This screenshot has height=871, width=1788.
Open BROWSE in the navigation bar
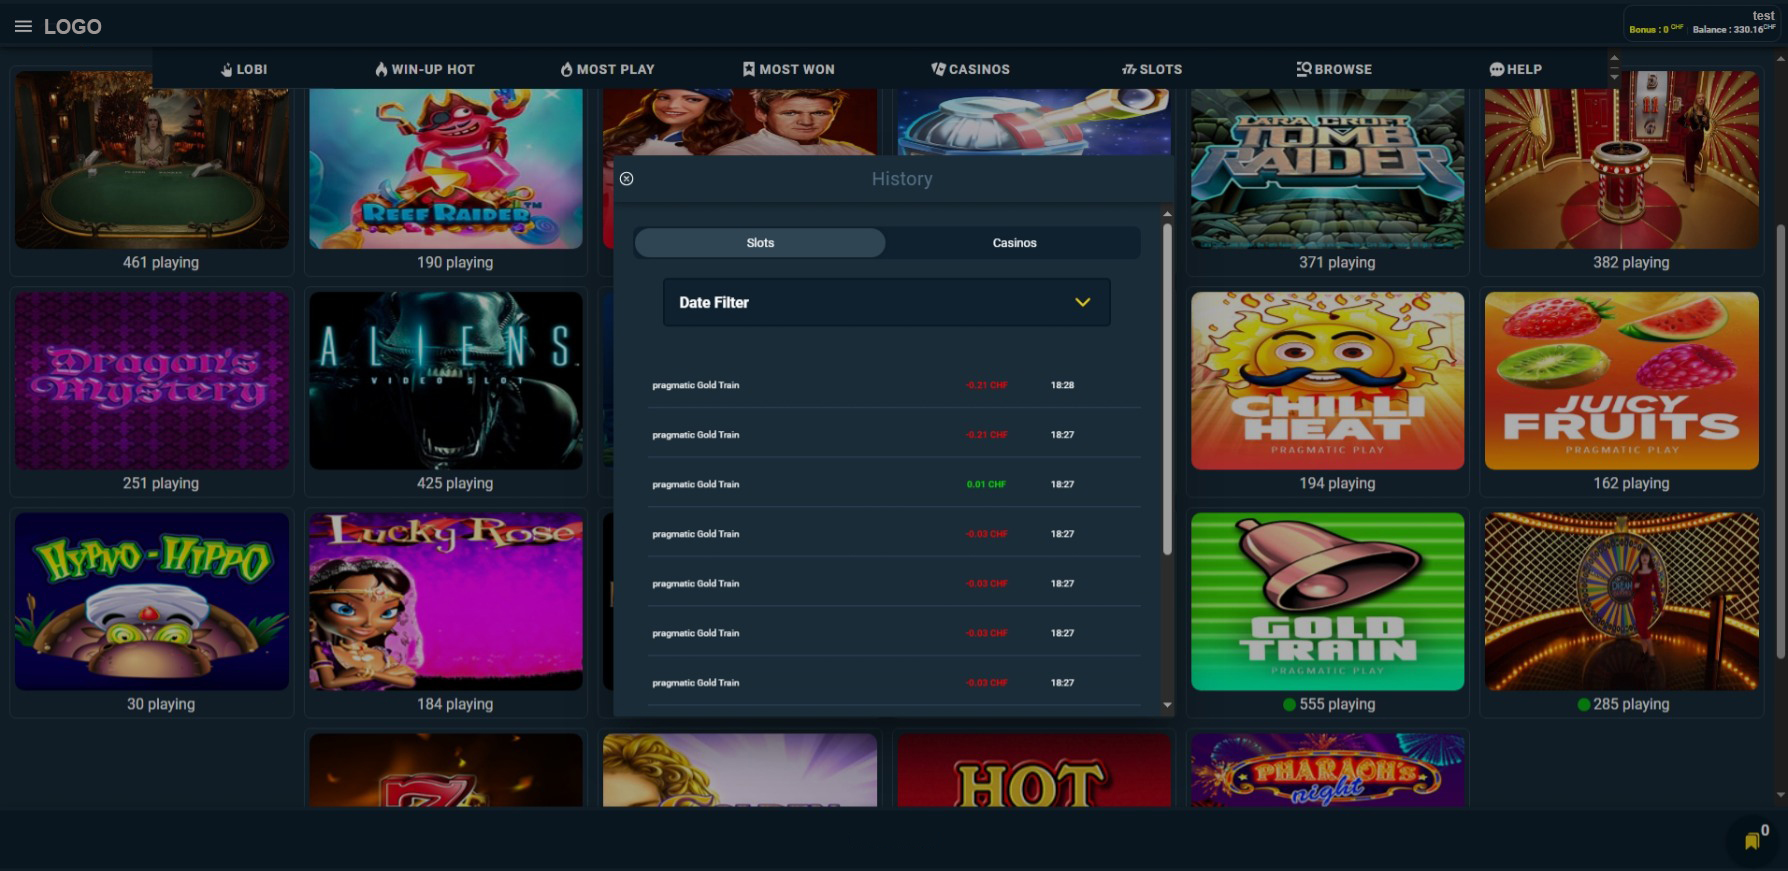pos(1334,69)
